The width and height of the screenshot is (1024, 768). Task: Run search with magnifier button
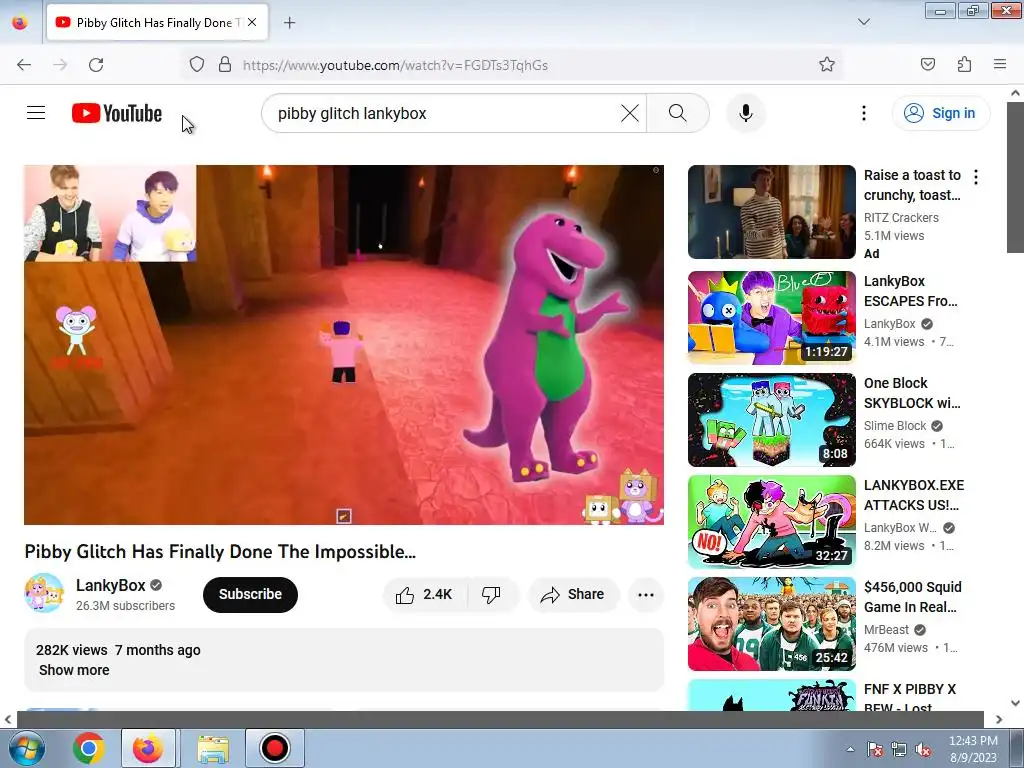(678, 113)
